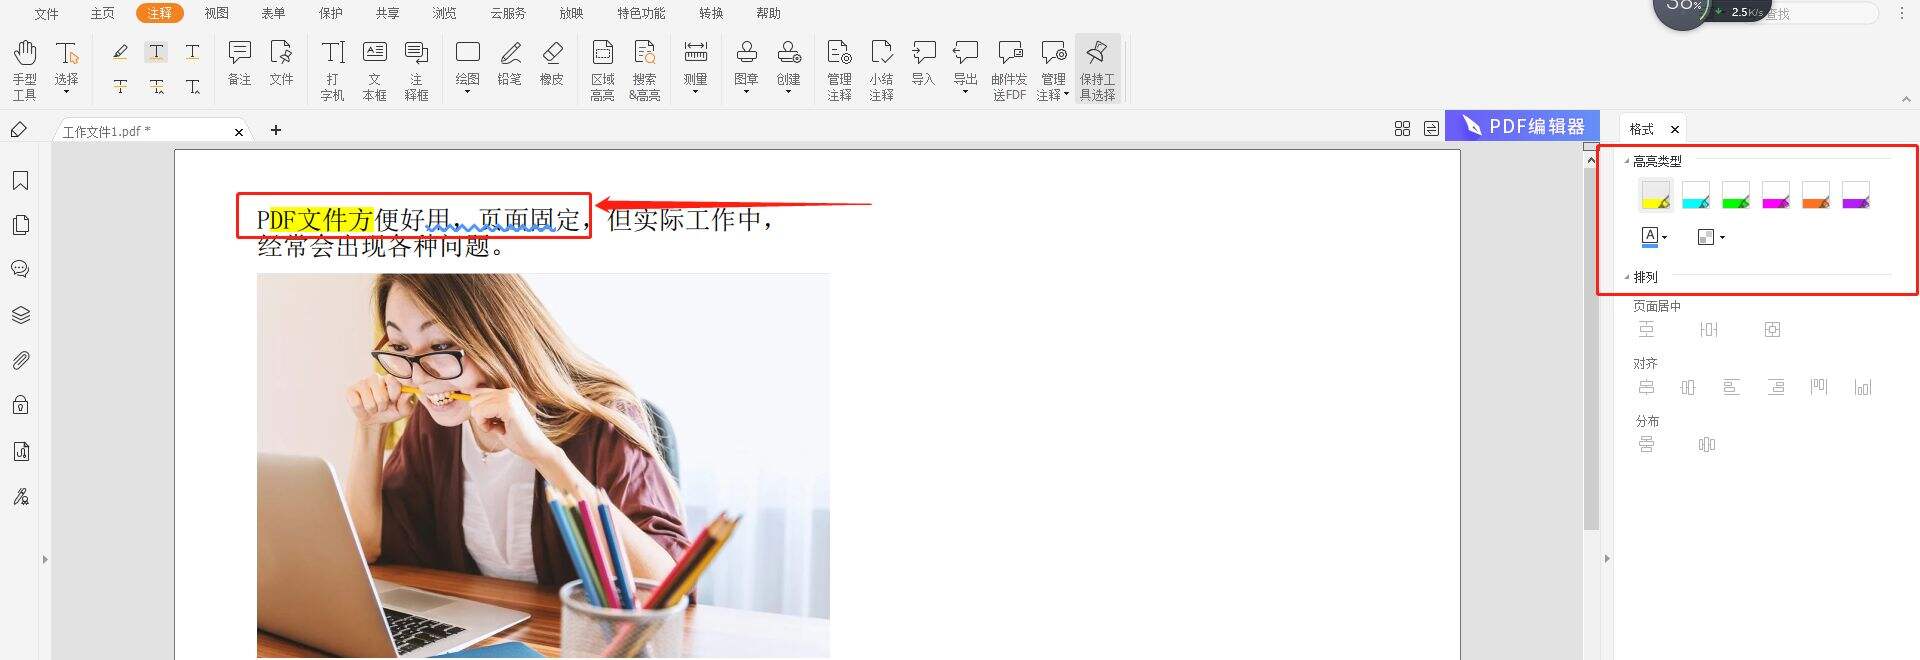Choose the cyan highlight color
The height and width of the screenshot is (660, 1920).
click(x=1696, y=195)
